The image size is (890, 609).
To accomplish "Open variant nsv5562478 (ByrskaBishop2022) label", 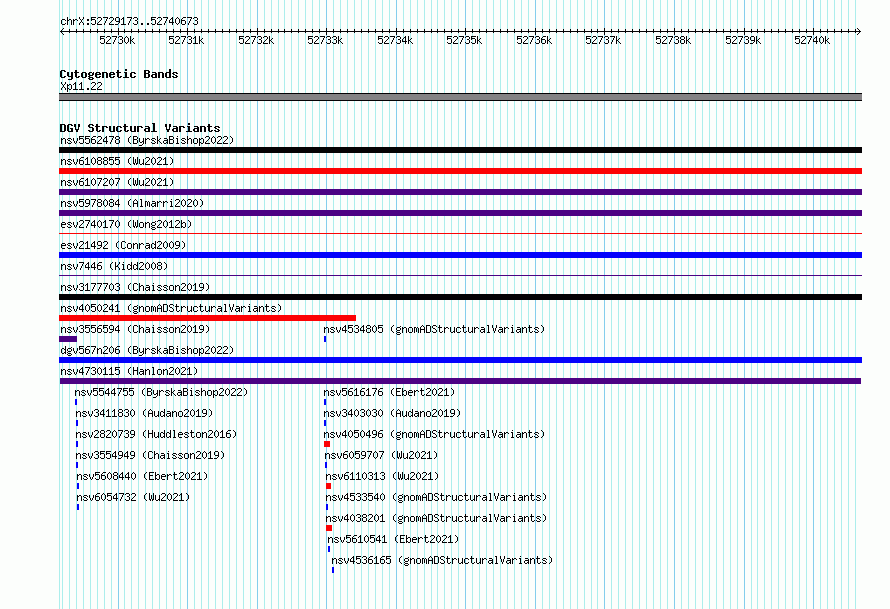I will click(x=147, y=140).
